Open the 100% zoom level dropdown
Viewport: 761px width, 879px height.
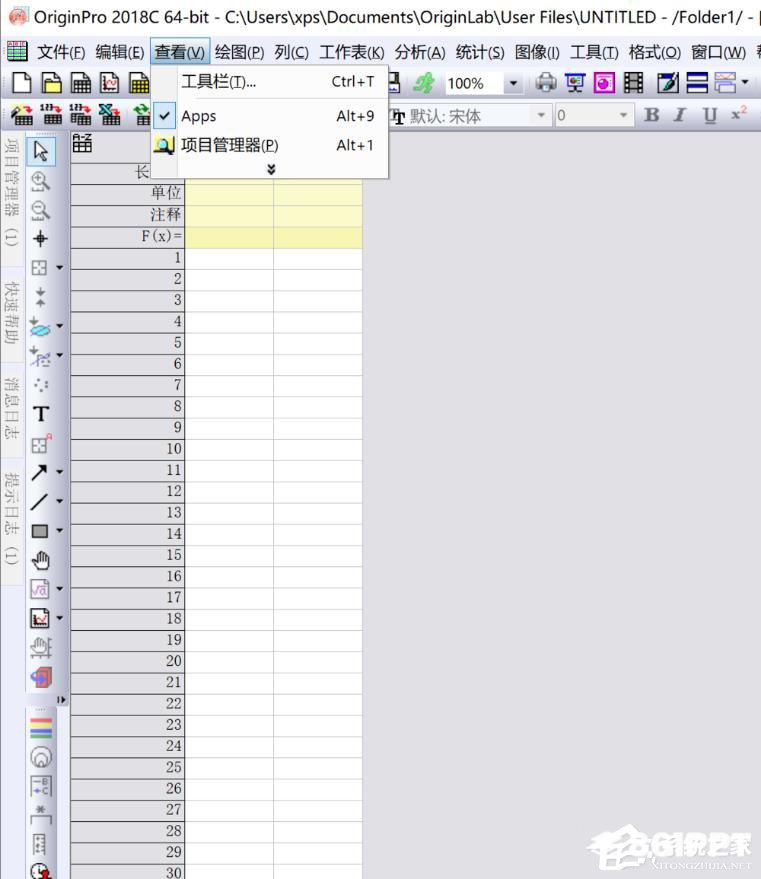click(x=513, y=84)
